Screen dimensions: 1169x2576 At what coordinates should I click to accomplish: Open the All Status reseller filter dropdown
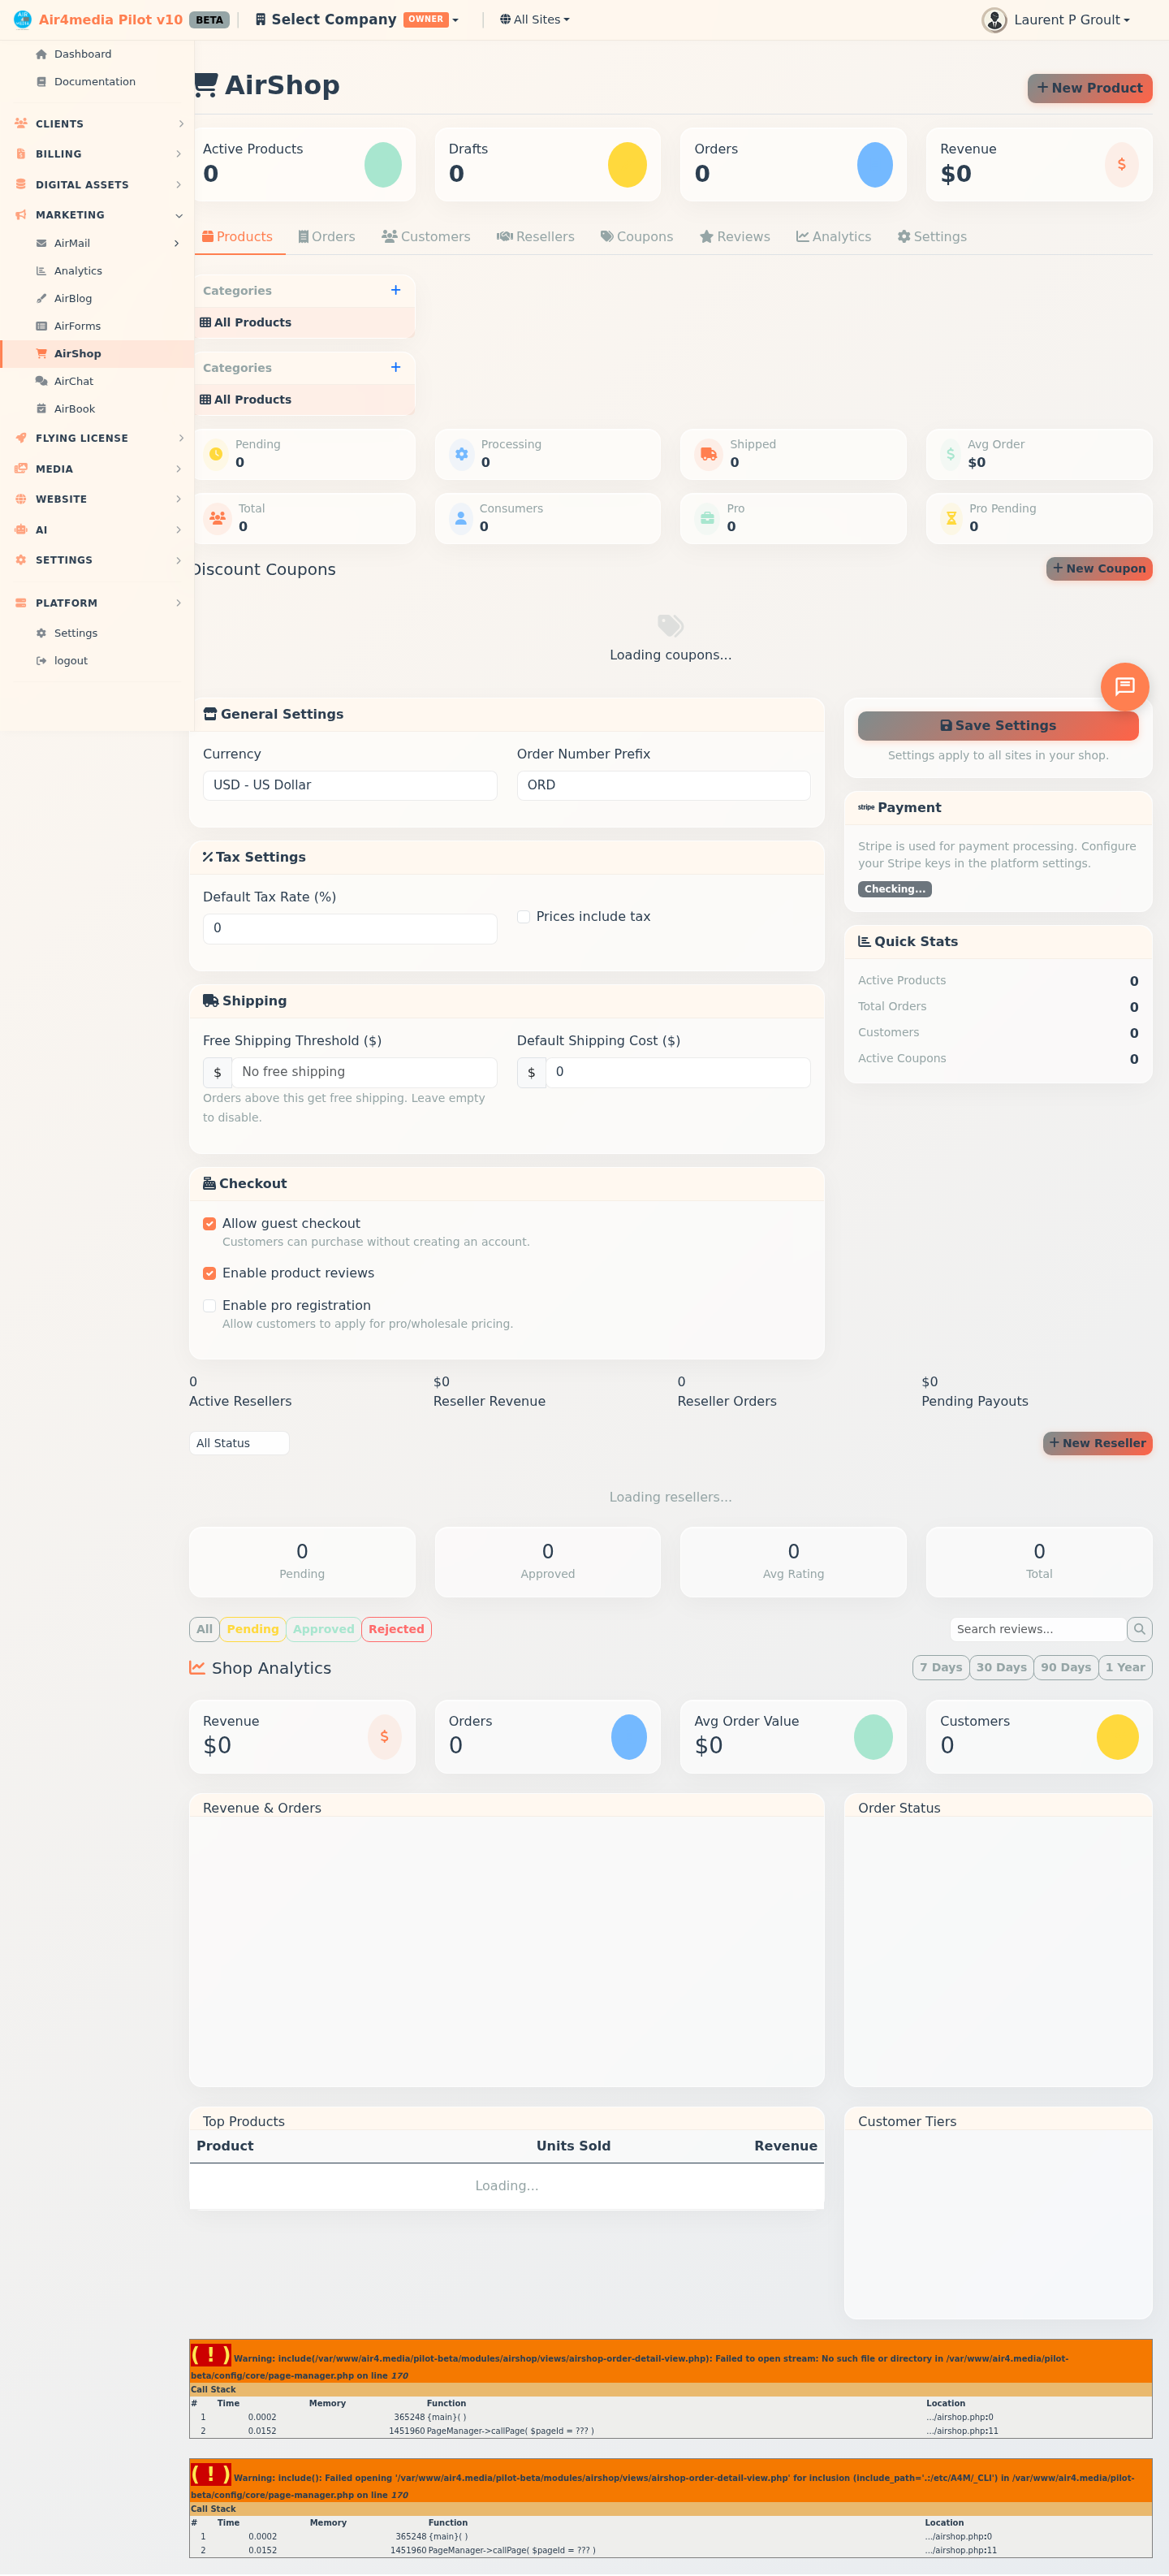(239, 1443)
